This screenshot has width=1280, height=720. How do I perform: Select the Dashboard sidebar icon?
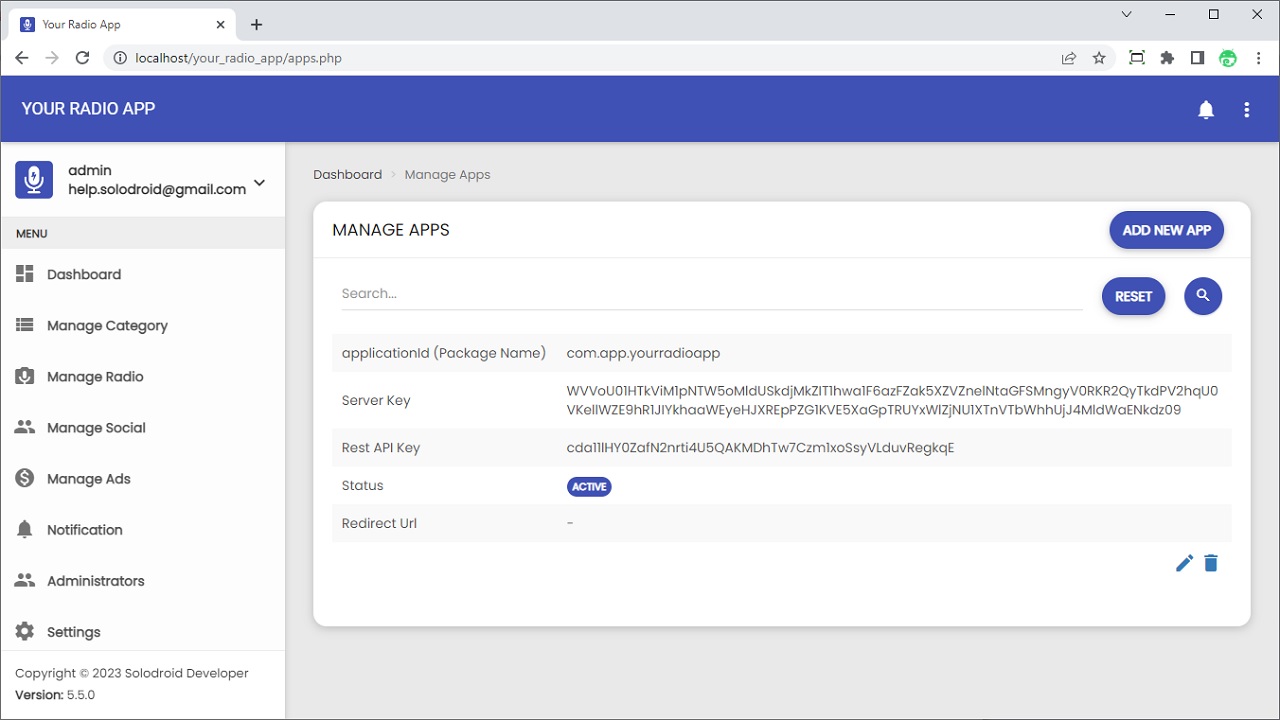coord(24,274)
